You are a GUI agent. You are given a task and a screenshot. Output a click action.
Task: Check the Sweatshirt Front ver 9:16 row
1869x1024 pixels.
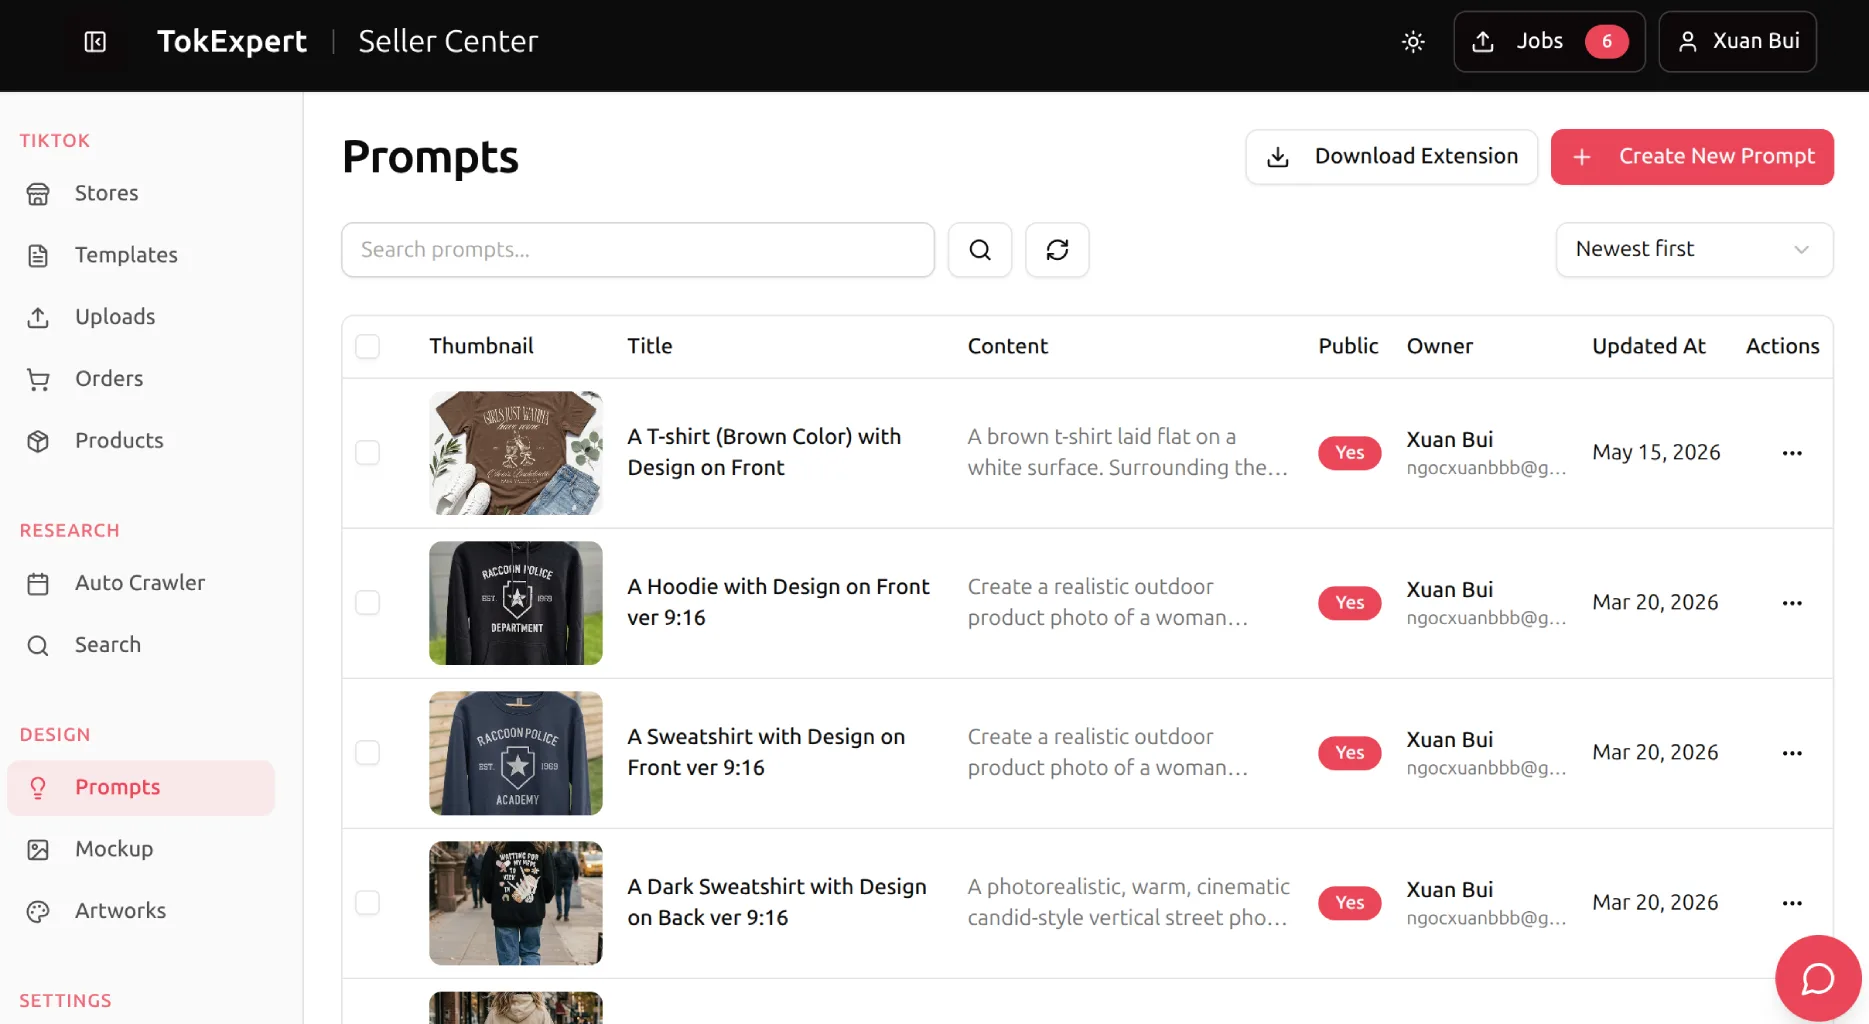(368, 753)
